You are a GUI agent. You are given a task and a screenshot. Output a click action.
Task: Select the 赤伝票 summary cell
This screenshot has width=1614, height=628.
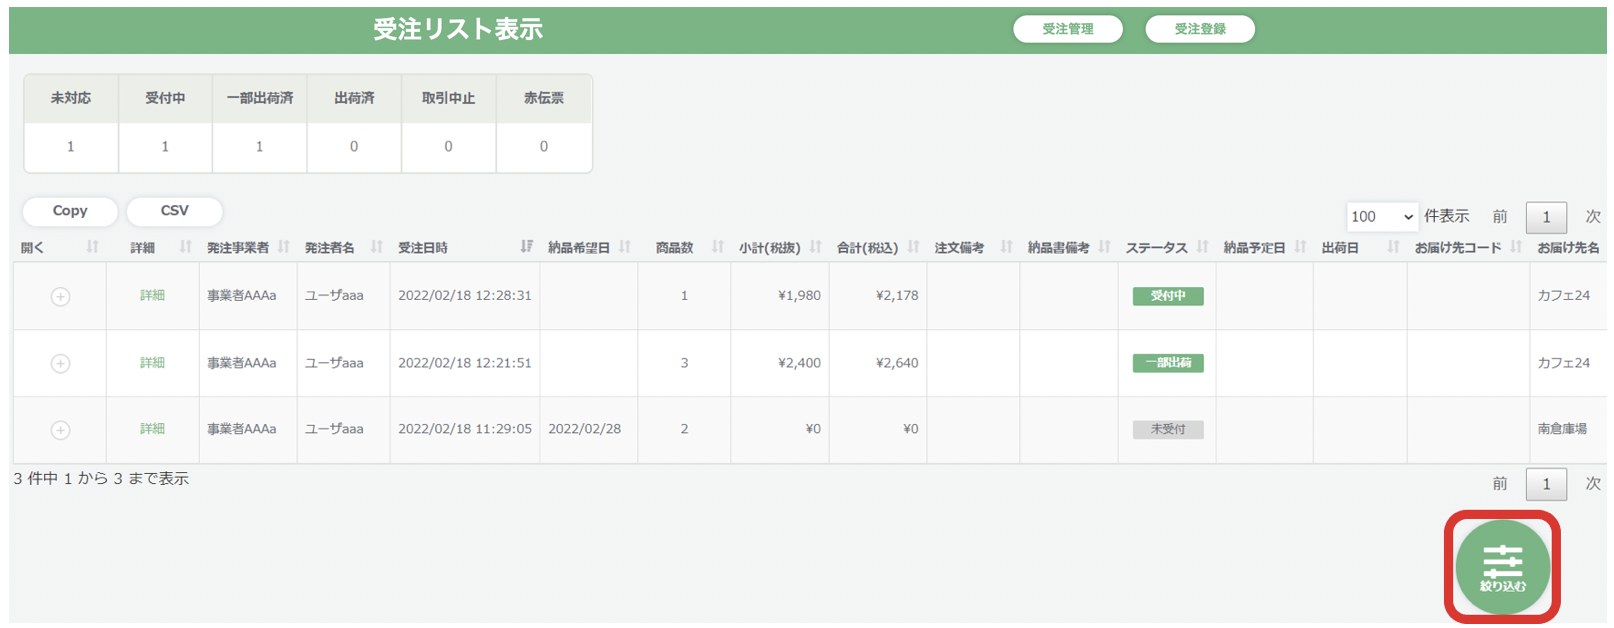[x=544, y=98]
